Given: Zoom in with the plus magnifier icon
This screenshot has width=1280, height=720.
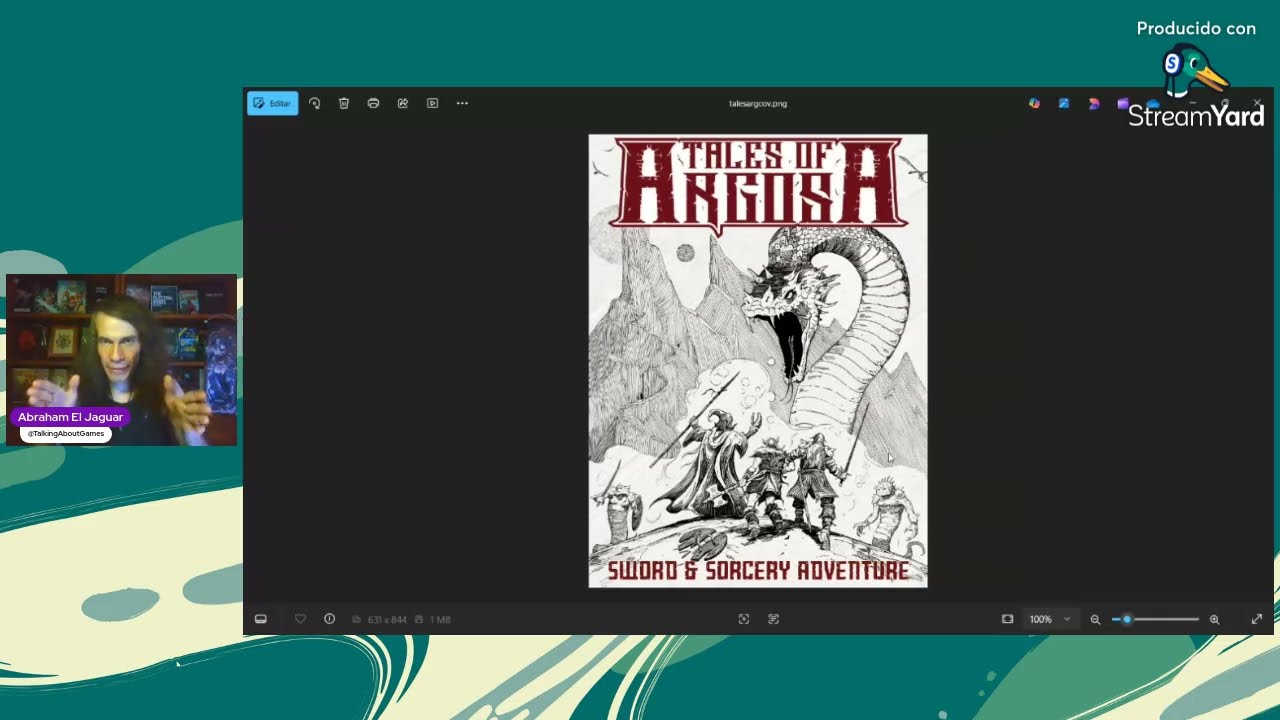Looking at the screenshot, I should pos(1214,619).
